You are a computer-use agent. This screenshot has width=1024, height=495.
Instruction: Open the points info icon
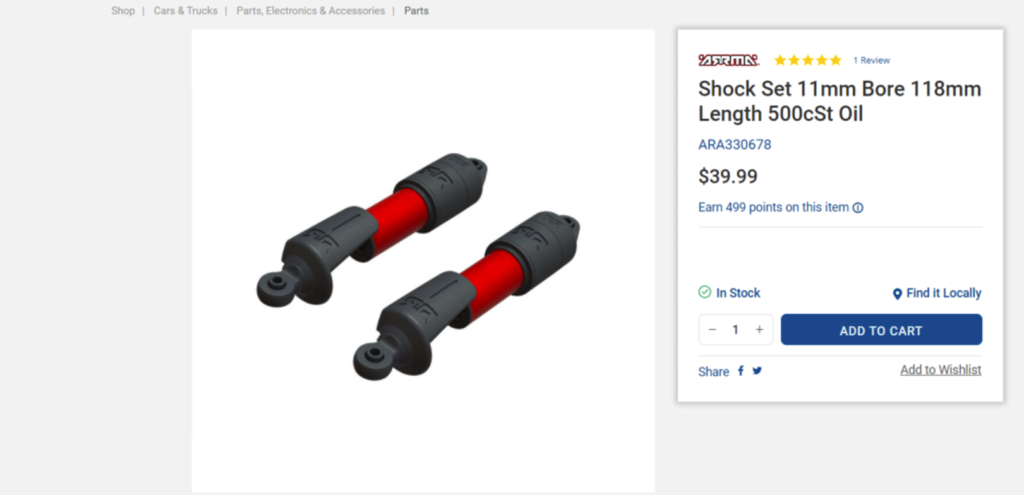858,208
